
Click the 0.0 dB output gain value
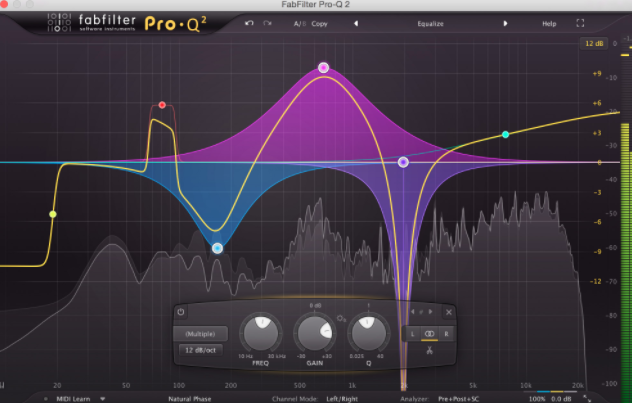click(561, 399)
